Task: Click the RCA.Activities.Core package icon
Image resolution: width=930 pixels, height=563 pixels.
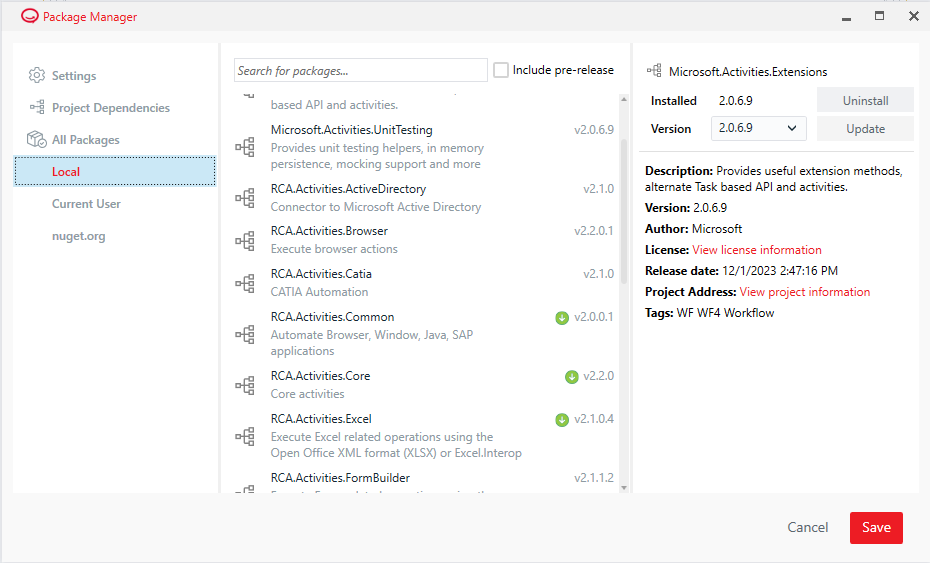Action: pos(245,385)
